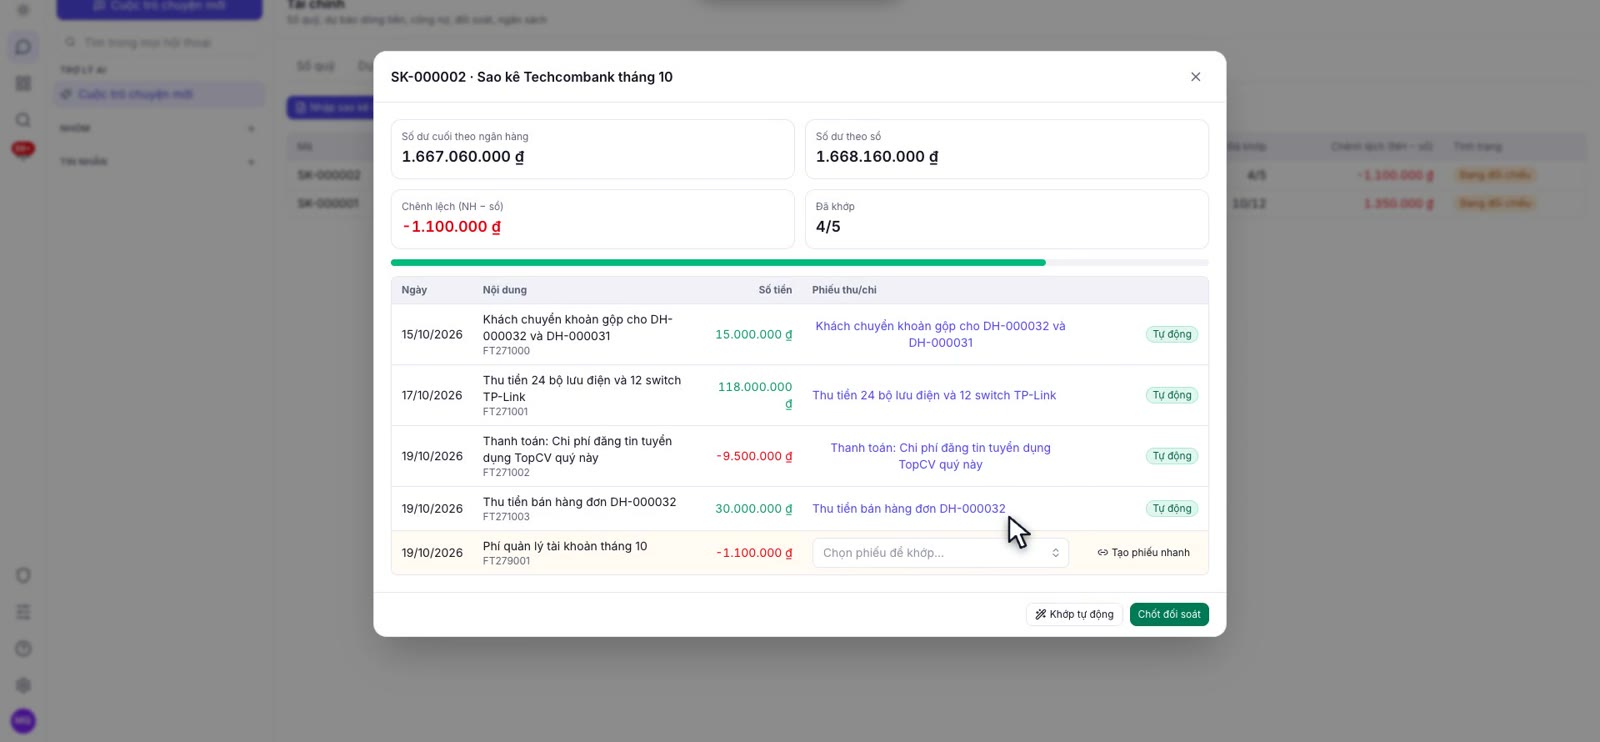Open the clock icon in the left rail
This screenshot has width=1600, height=742.
click(23, 649)
